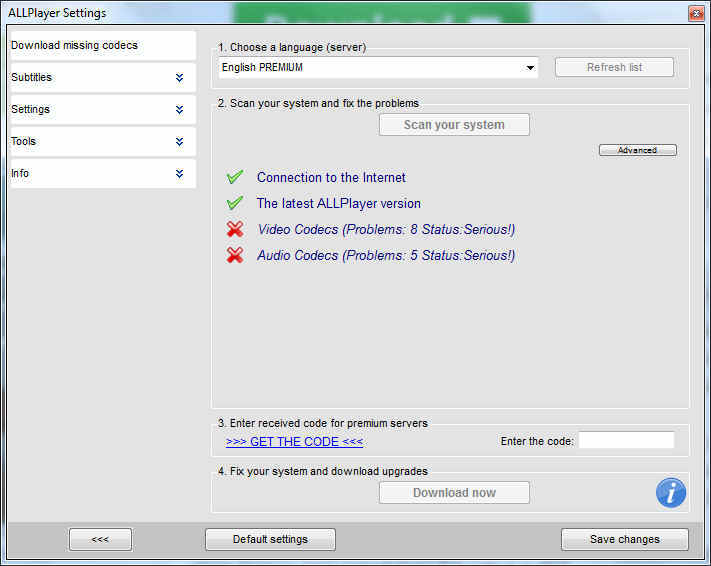Image resolution: width=711 pixels, height=566 pixels.
Task: Expand the Subtitles section chevron
Action: 180,78
